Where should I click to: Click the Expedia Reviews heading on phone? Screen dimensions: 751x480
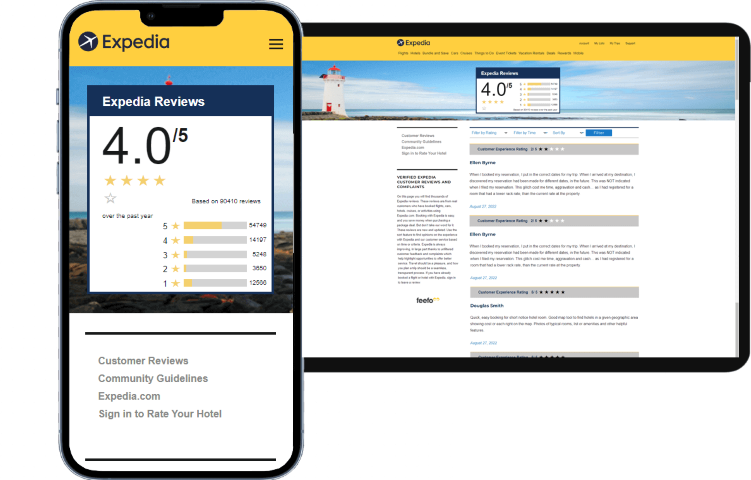[153, 102]
